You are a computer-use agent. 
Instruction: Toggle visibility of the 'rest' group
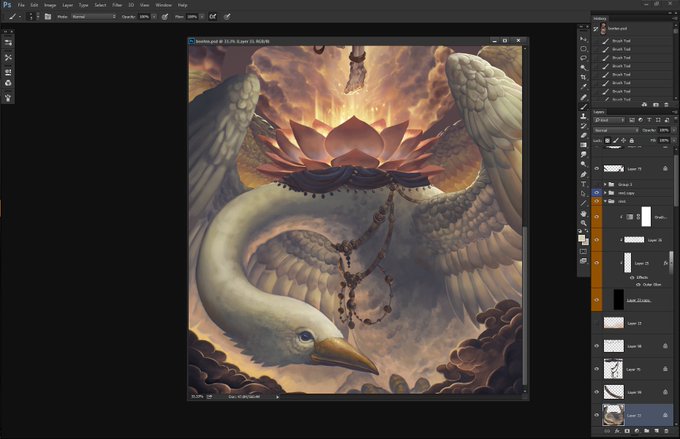pos(597,201)
